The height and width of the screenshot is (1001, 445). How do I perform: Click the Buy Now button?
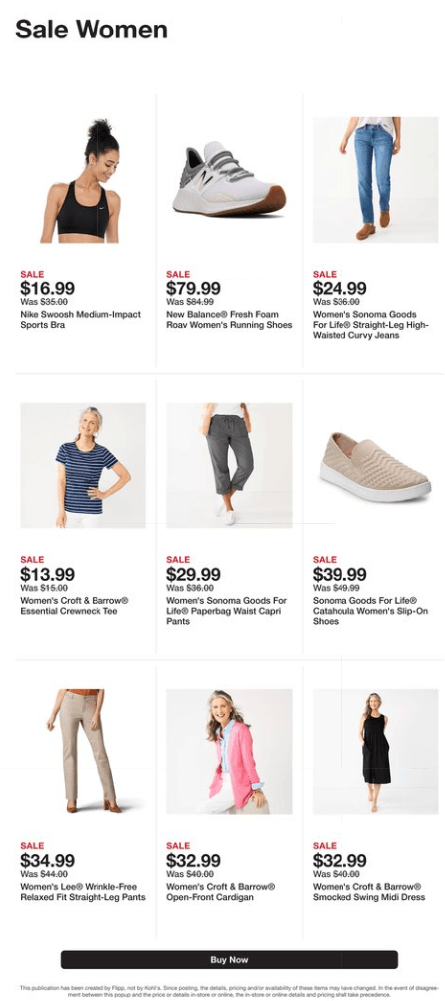click(x=229, y=960)
